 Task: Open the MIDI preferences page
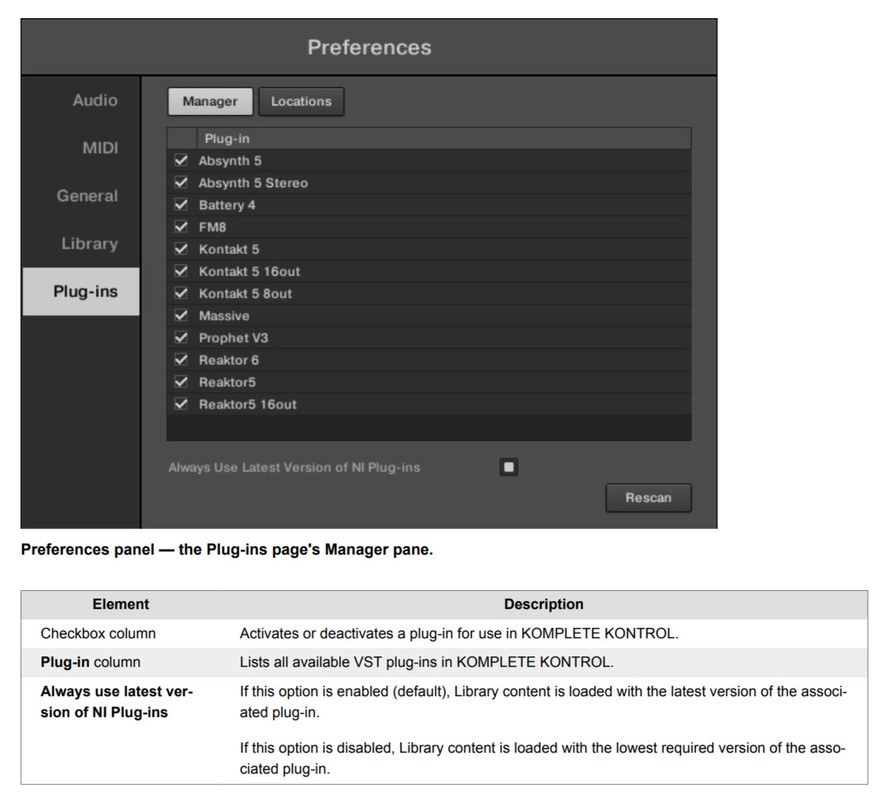pyautogui.click(x=100, y=148)
